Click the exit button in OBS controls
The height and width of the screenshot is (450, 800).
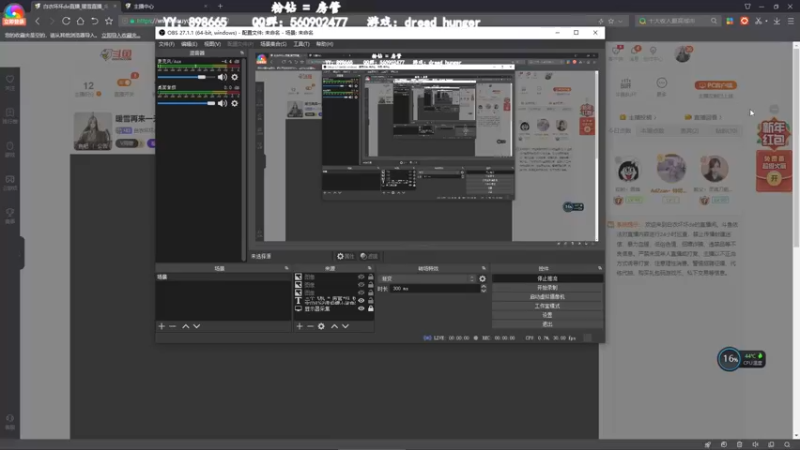547,324
